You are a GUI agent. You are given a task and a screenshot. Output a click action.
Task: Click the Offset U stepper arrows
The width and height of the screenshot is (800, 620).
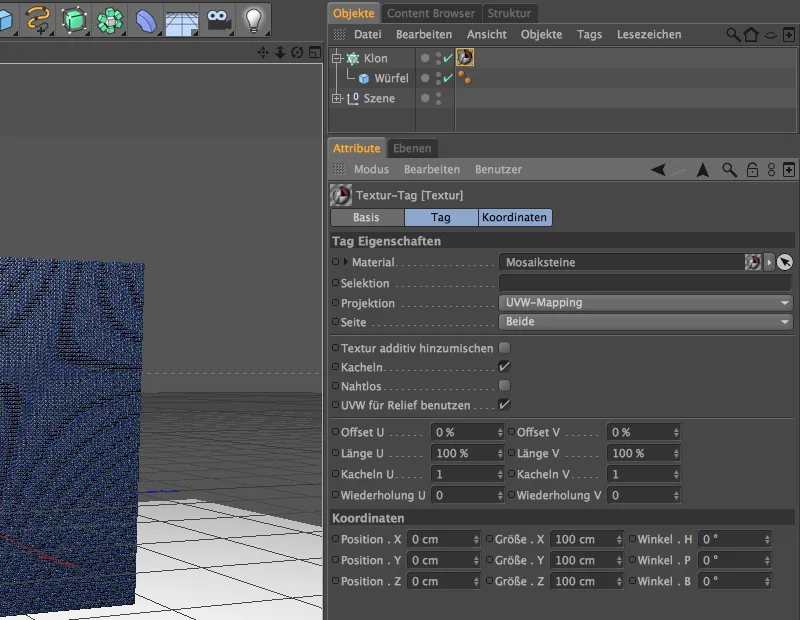(x=500, y=433)
